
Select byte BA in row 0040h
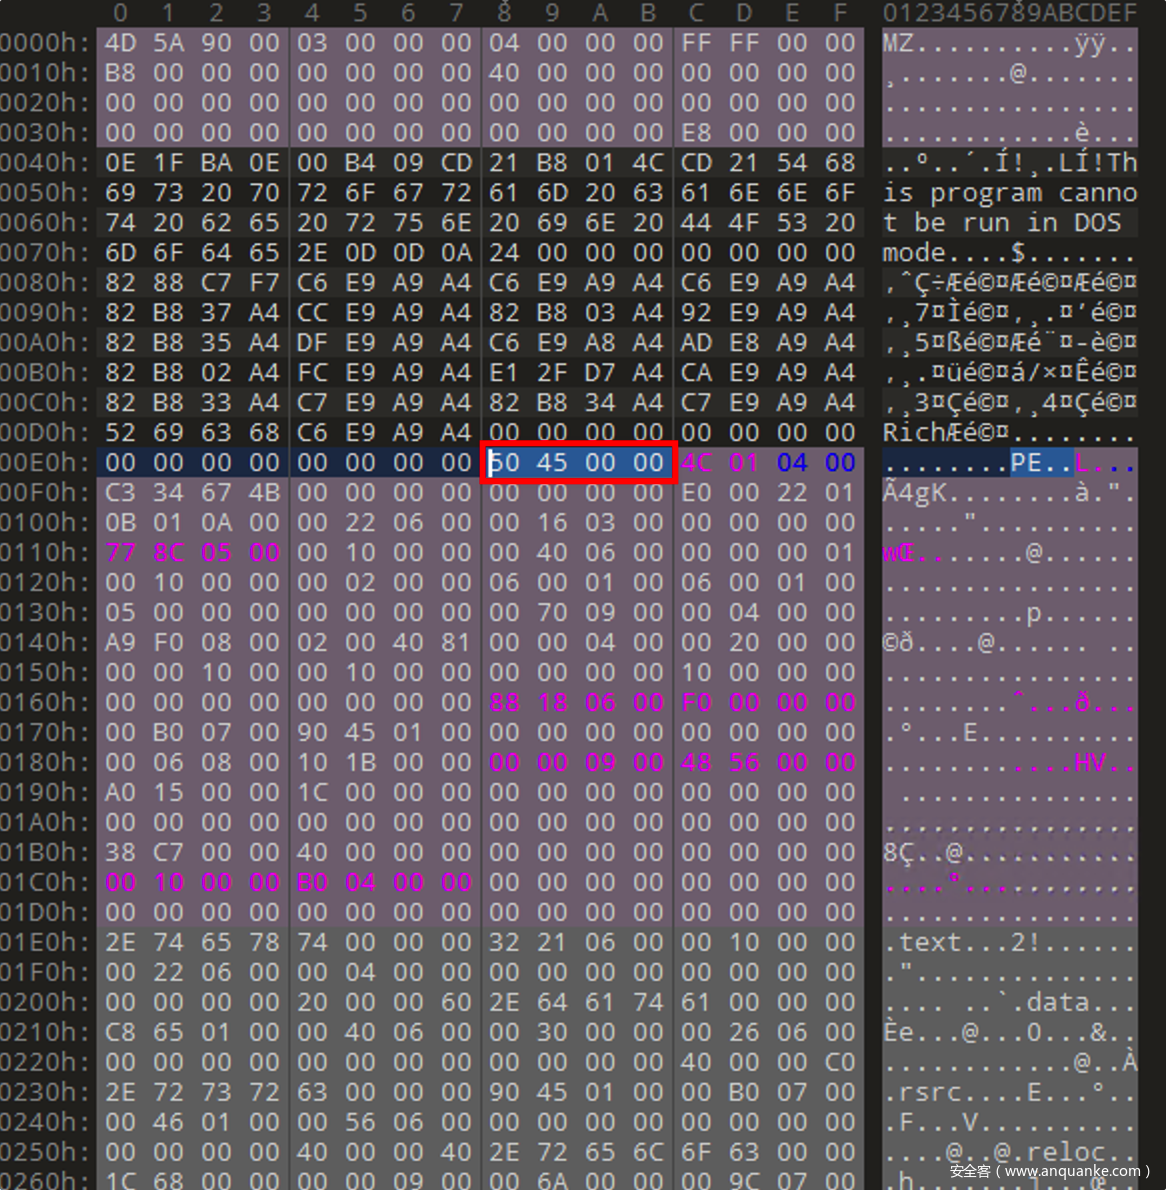[x=216, y=163]
